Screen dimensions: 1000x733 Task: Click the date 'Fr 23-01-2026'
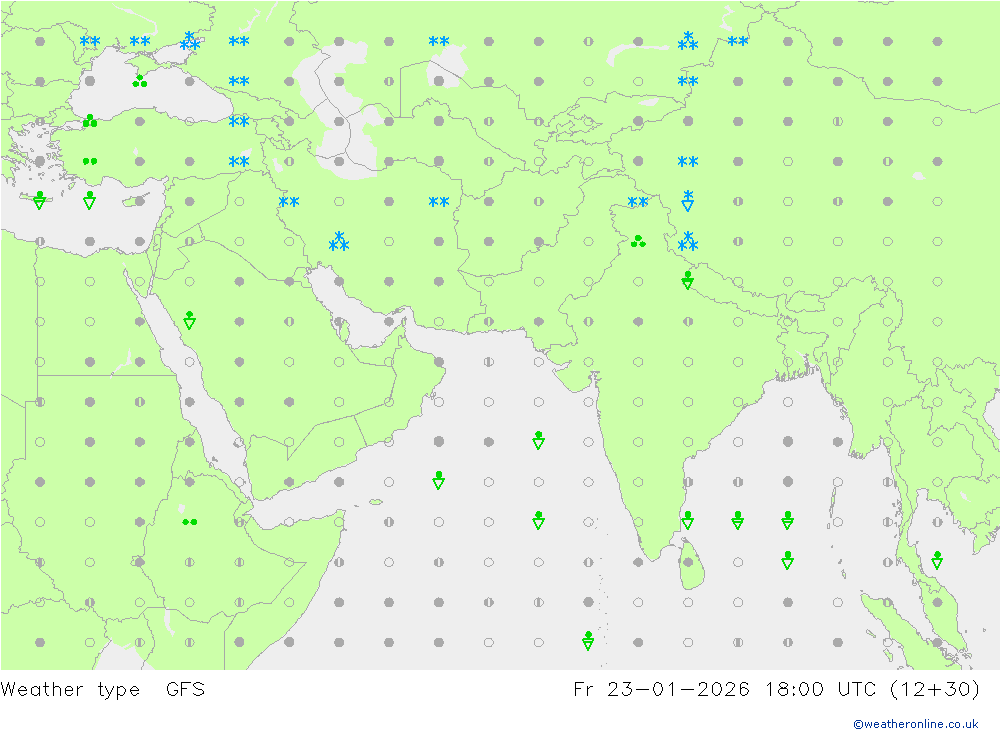click(661, 690)
